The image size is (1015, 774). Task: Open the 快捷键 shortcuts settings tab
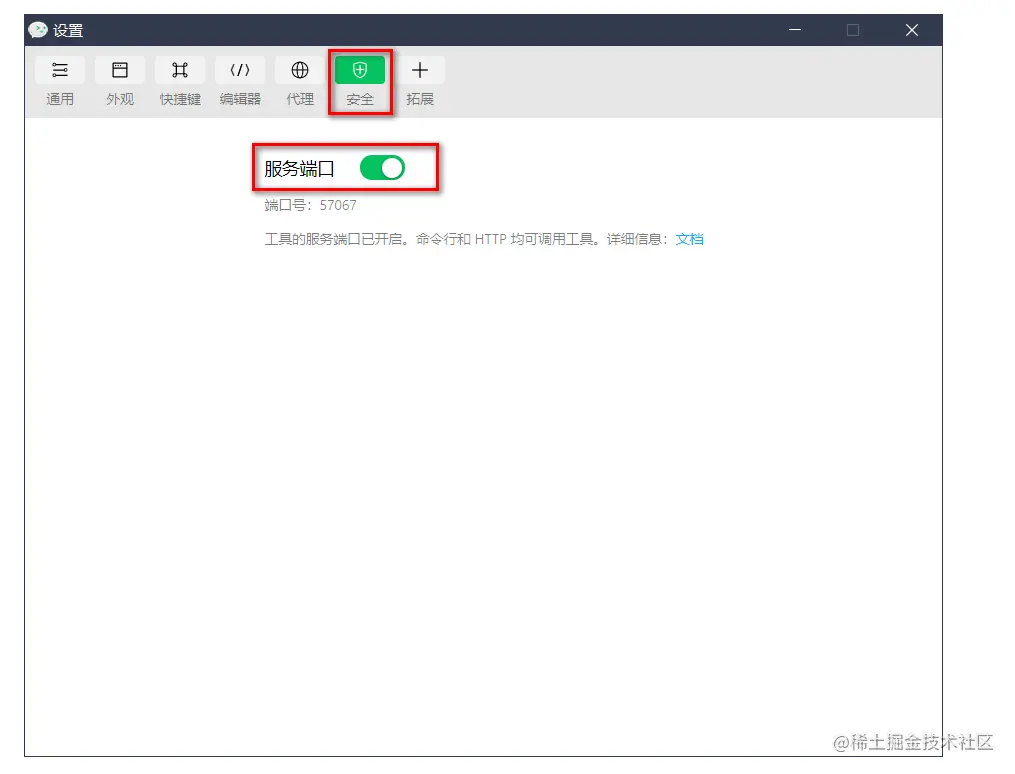click(180, 82)
